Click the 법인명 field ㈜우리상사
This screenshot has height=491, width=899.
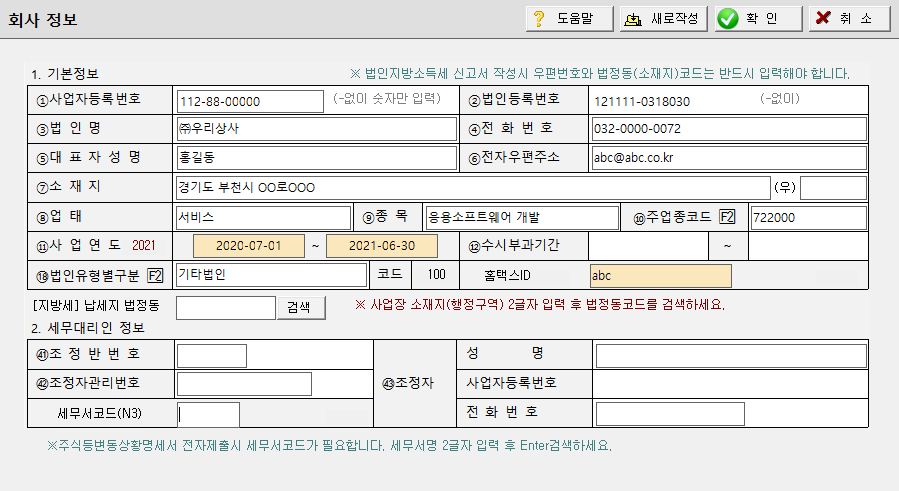tap(316, 129)
